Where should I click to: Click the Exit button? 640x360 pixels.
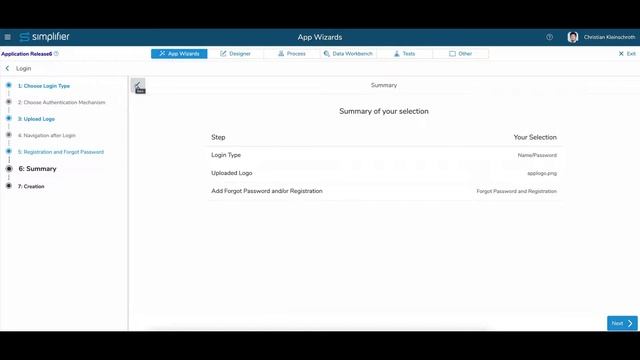tap(627, 53)
